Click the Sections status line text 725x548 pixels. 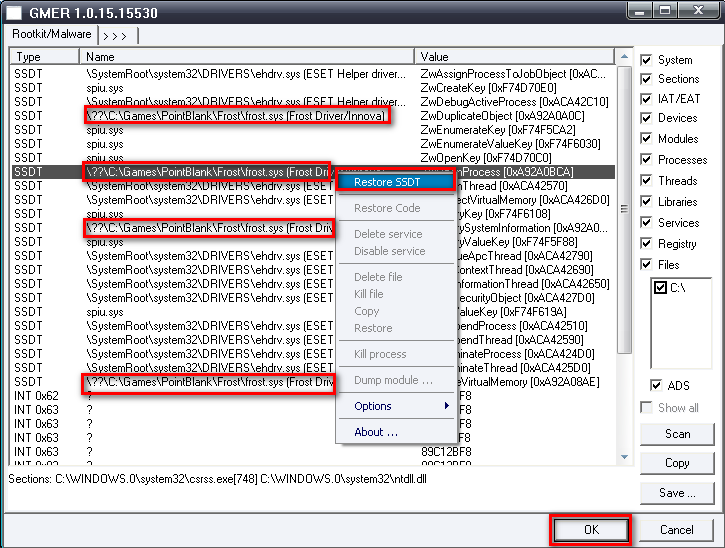[x=217, y=479]
